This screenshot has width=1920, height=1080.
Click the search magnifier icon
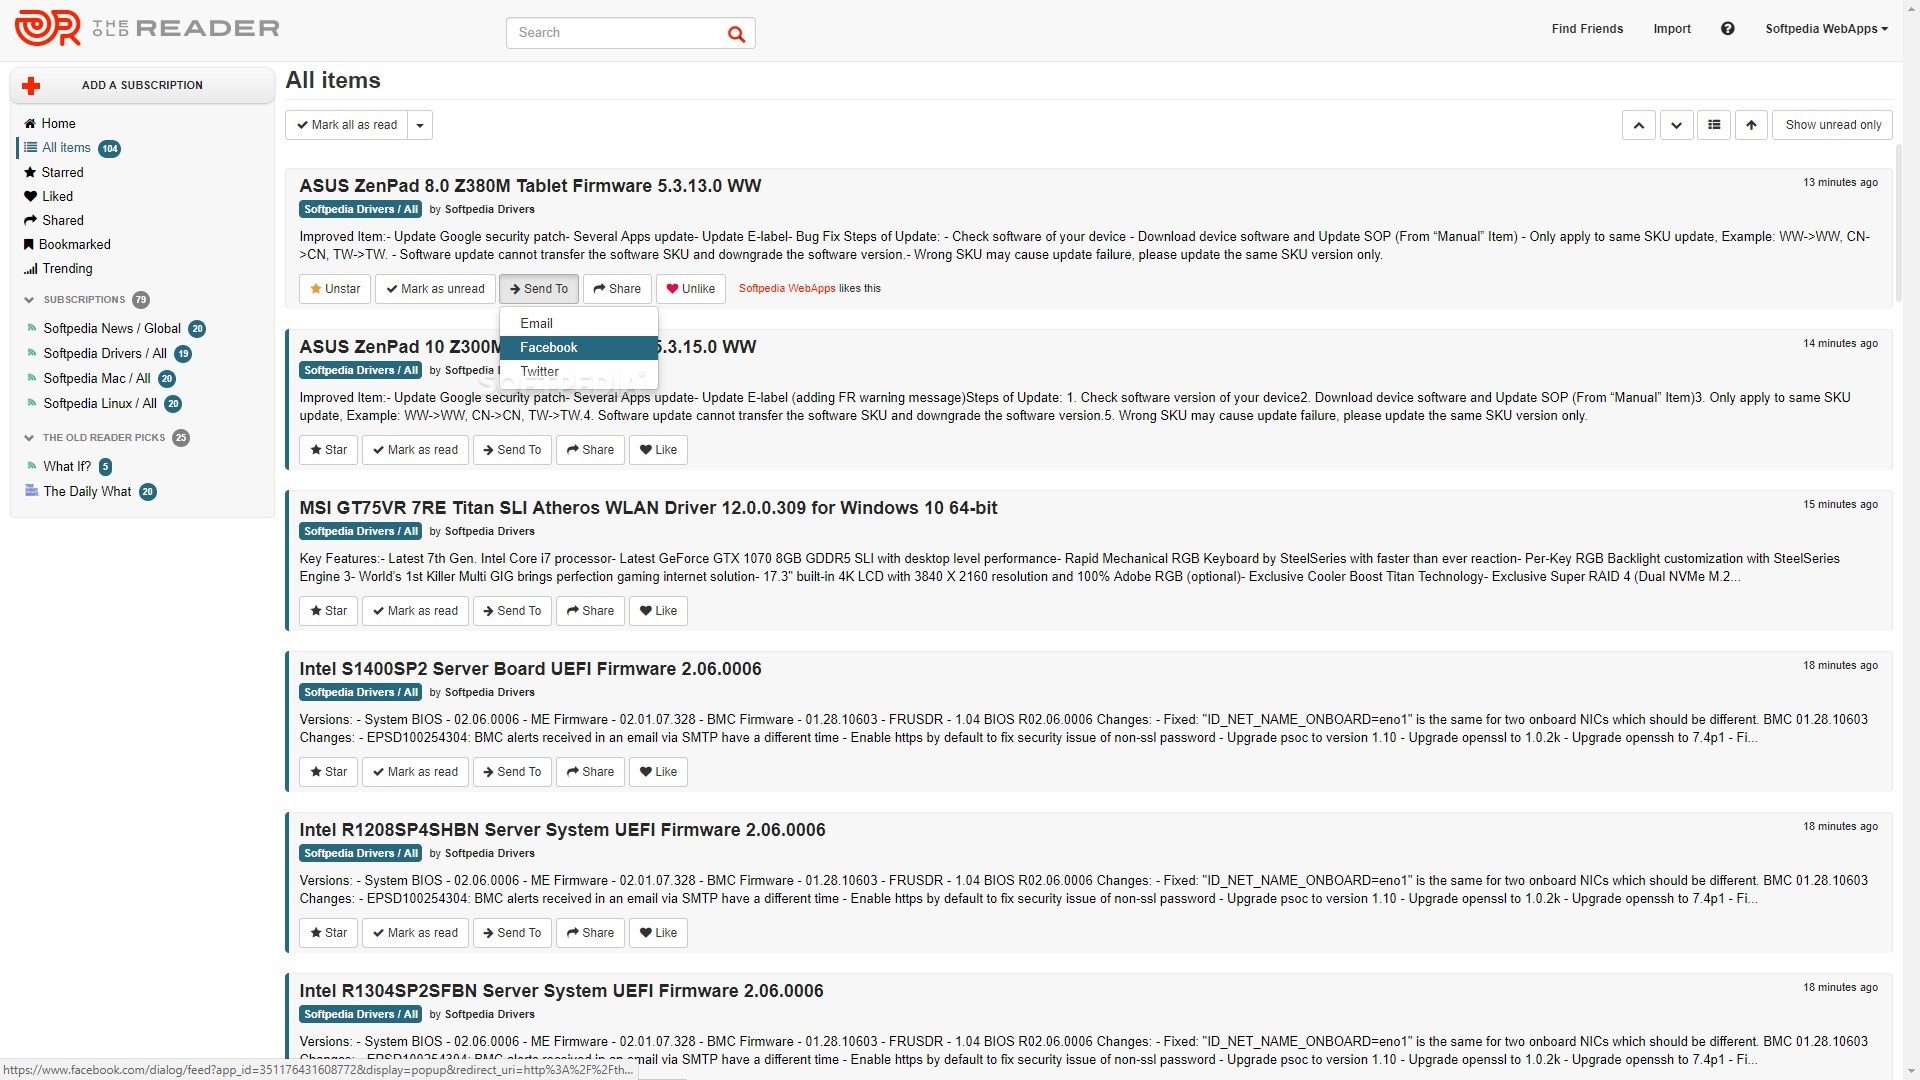pyautogui.click(x=736, y=33)
